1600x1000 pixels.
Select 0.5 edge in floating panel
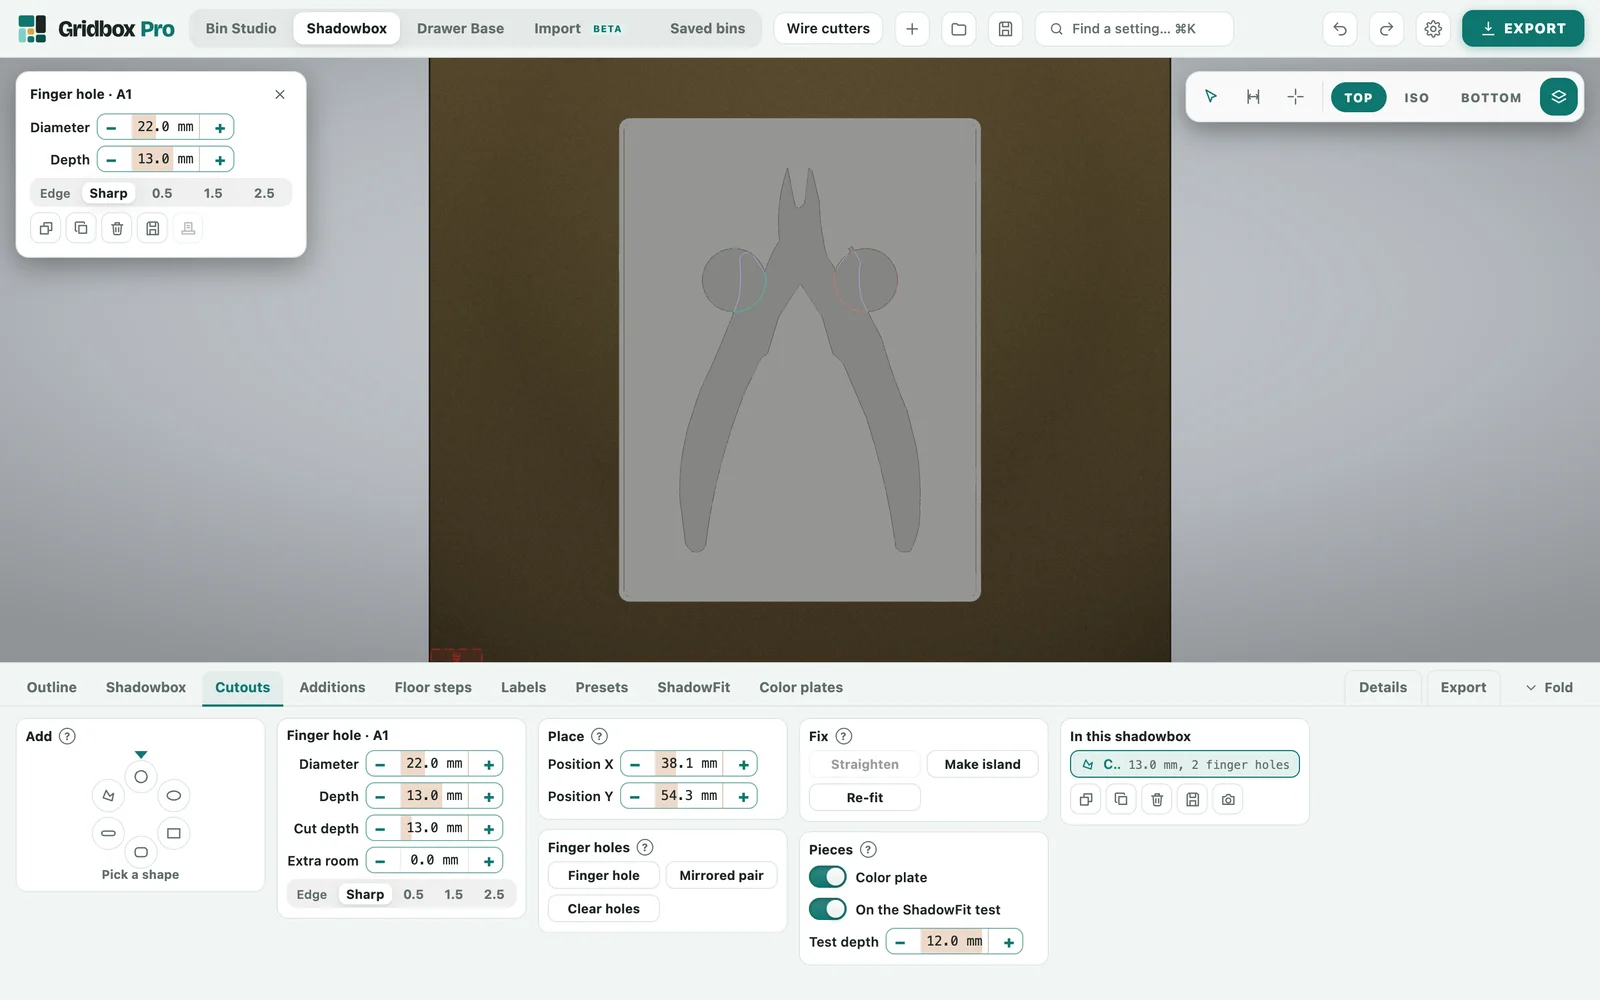pos(162,193)
